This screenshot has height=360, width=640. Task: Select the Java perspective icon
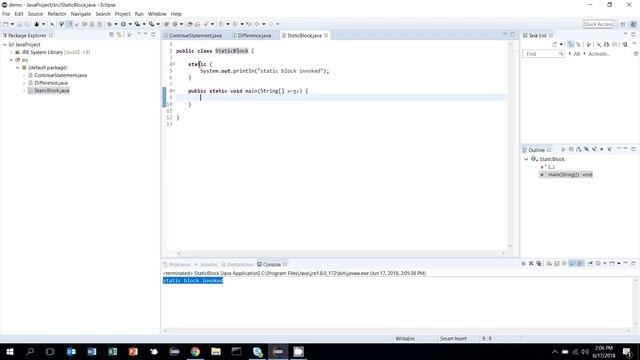coord(633,24)
